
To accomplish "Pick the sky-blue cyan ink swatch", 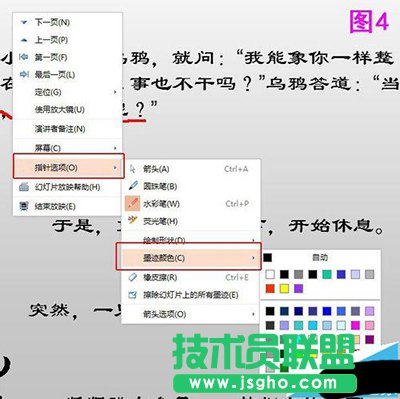I will click(x=313, y=325).
